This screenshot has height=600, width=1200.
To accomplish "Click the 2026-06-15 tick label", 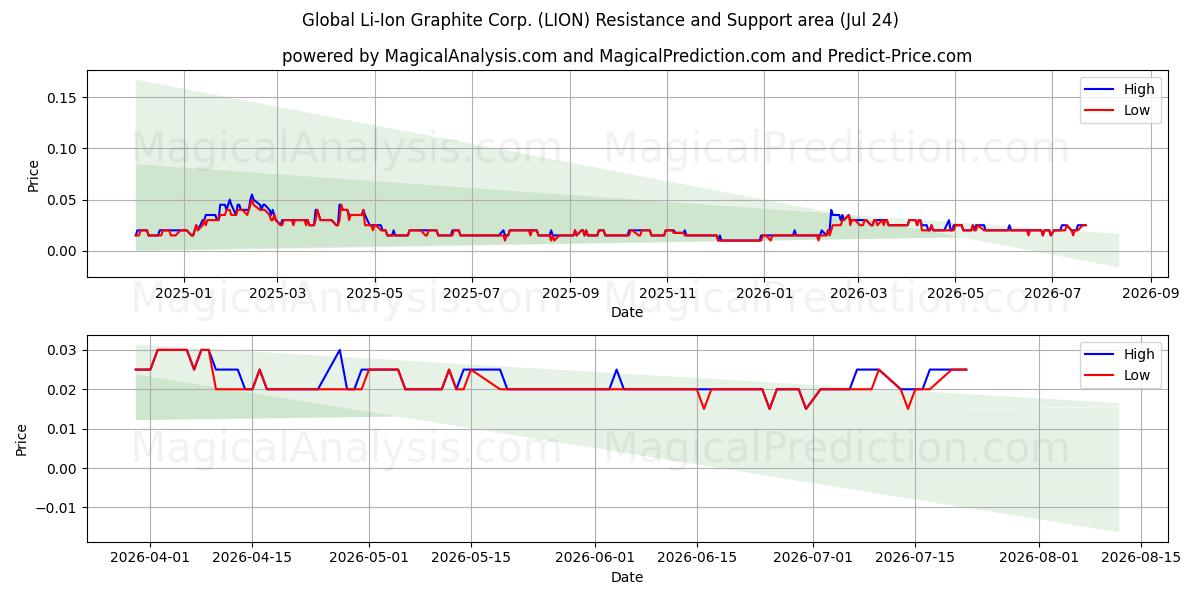I will [697, 558].
